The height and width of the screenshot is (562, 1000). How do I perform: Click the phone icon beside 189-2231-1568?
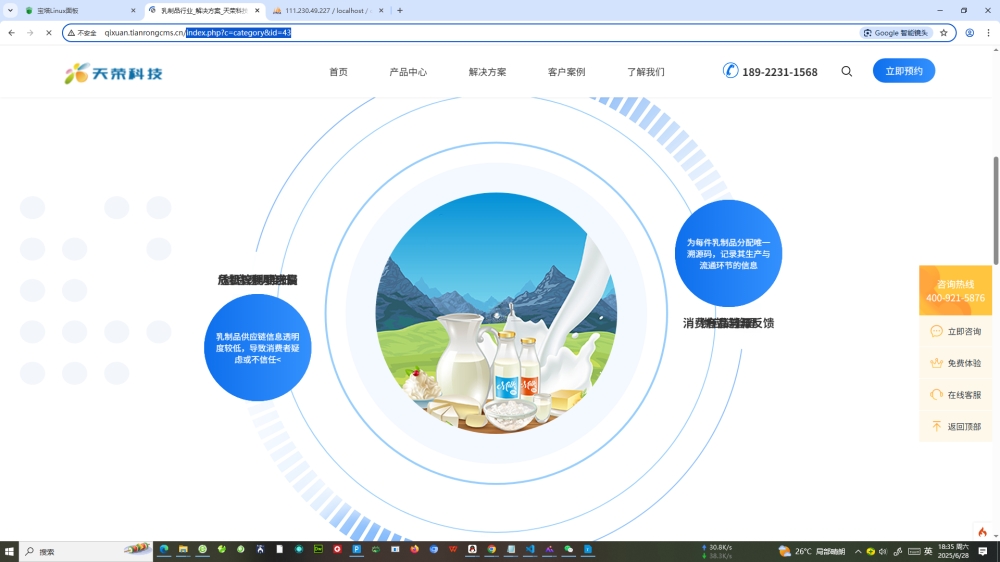730,70
